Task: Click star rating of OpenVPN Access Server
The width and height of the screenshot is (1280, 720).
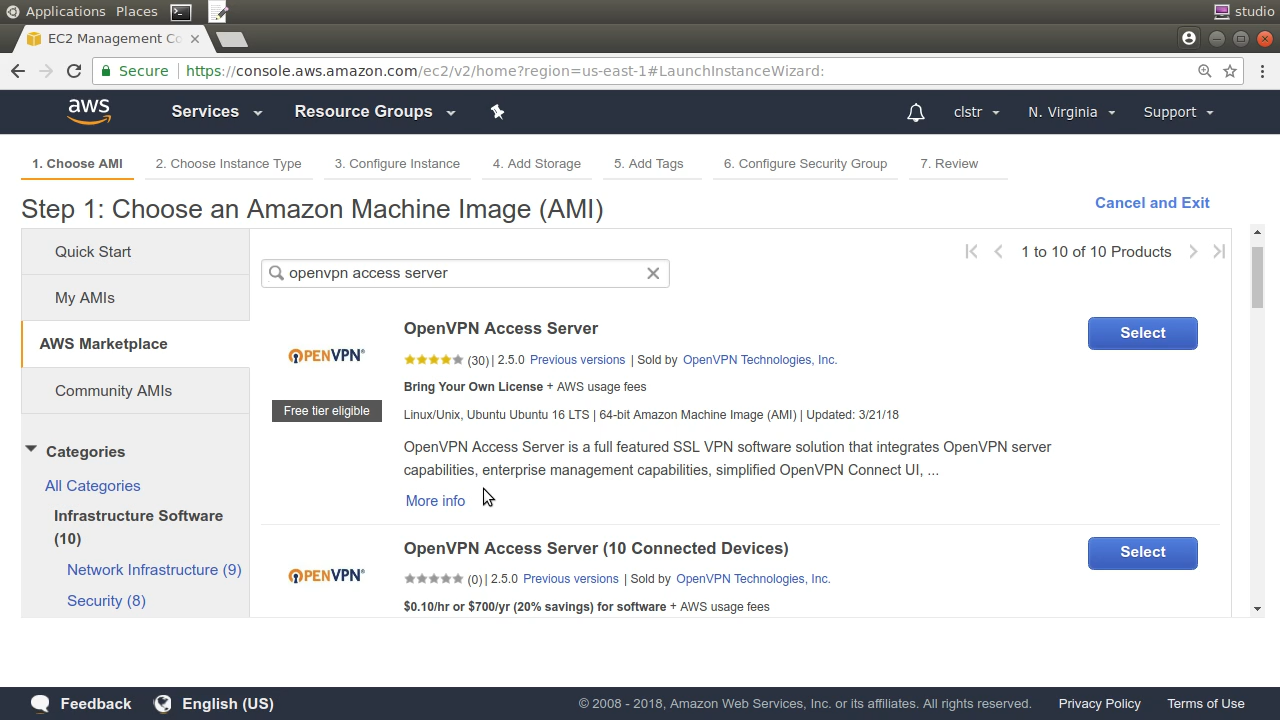Action: click(434, 360)
